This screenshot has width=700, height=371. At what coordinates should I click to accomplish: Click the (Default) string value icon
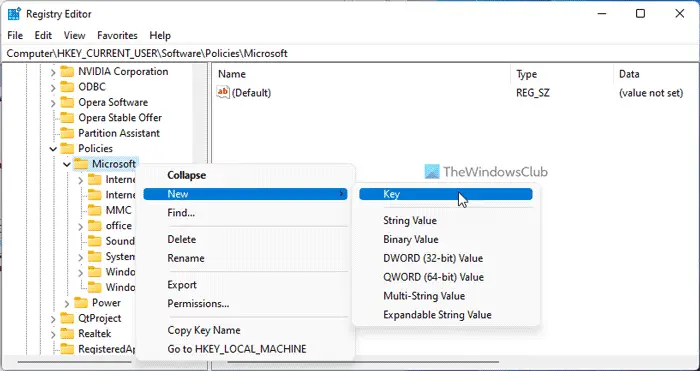pyautogui.click(x=223, y=92)
